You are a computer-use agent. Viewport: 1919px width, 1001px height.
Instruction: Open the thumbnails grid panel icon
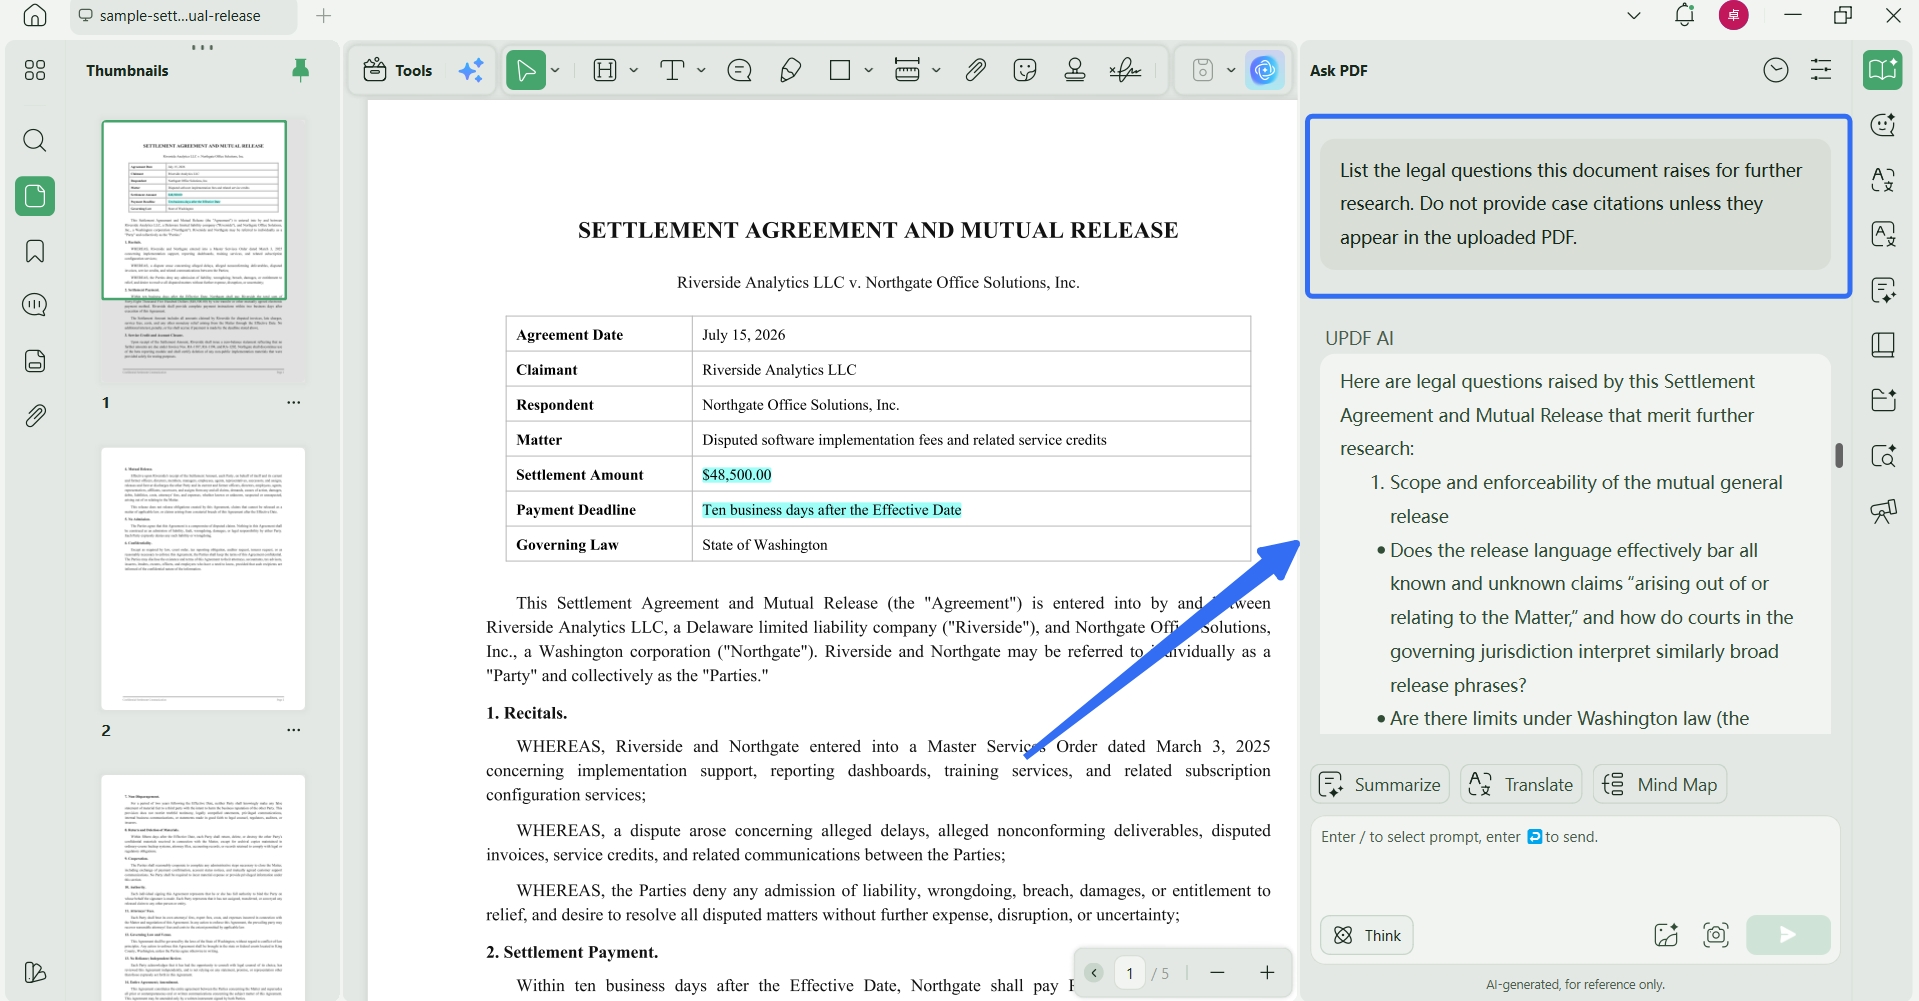tap(35, 70)
